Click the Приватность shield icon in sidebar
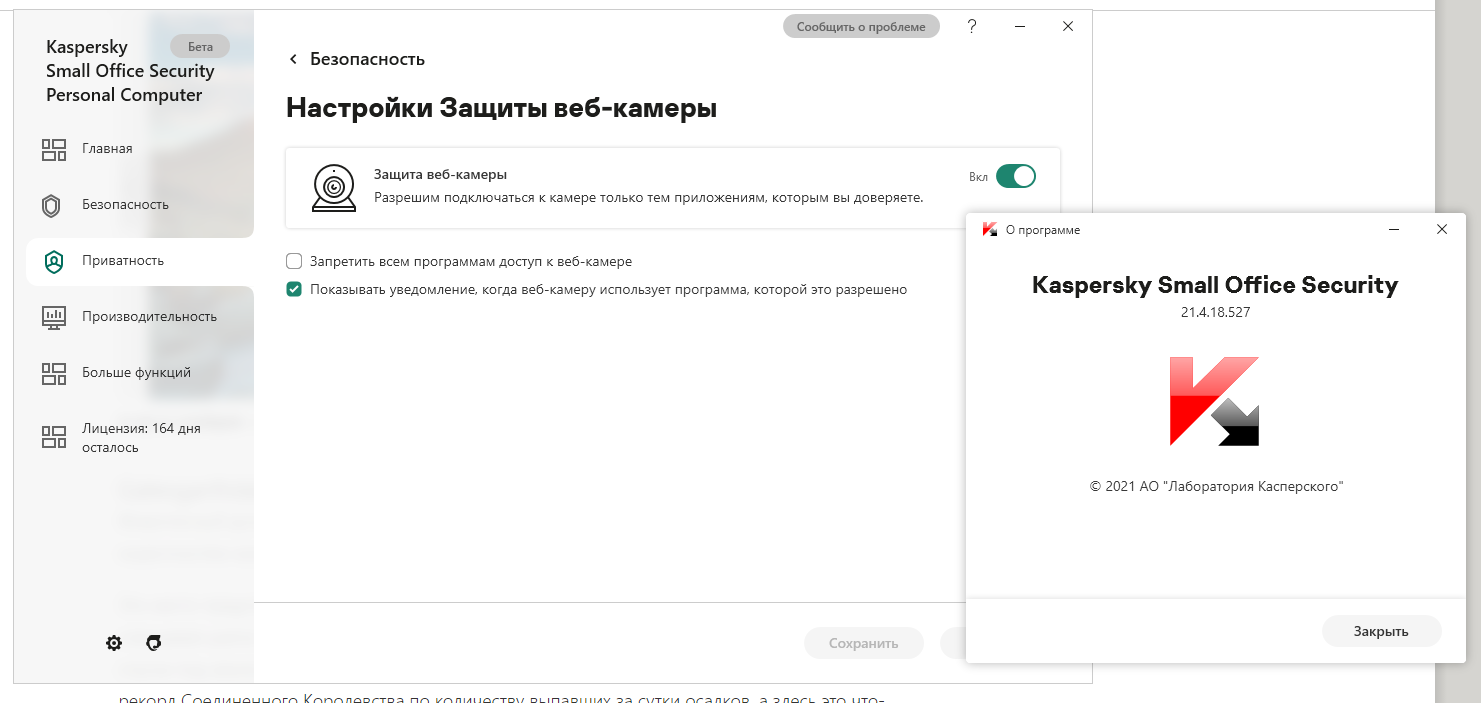Image resolution: width=1481 pixels, height=703 pixels. click(53, 261)
